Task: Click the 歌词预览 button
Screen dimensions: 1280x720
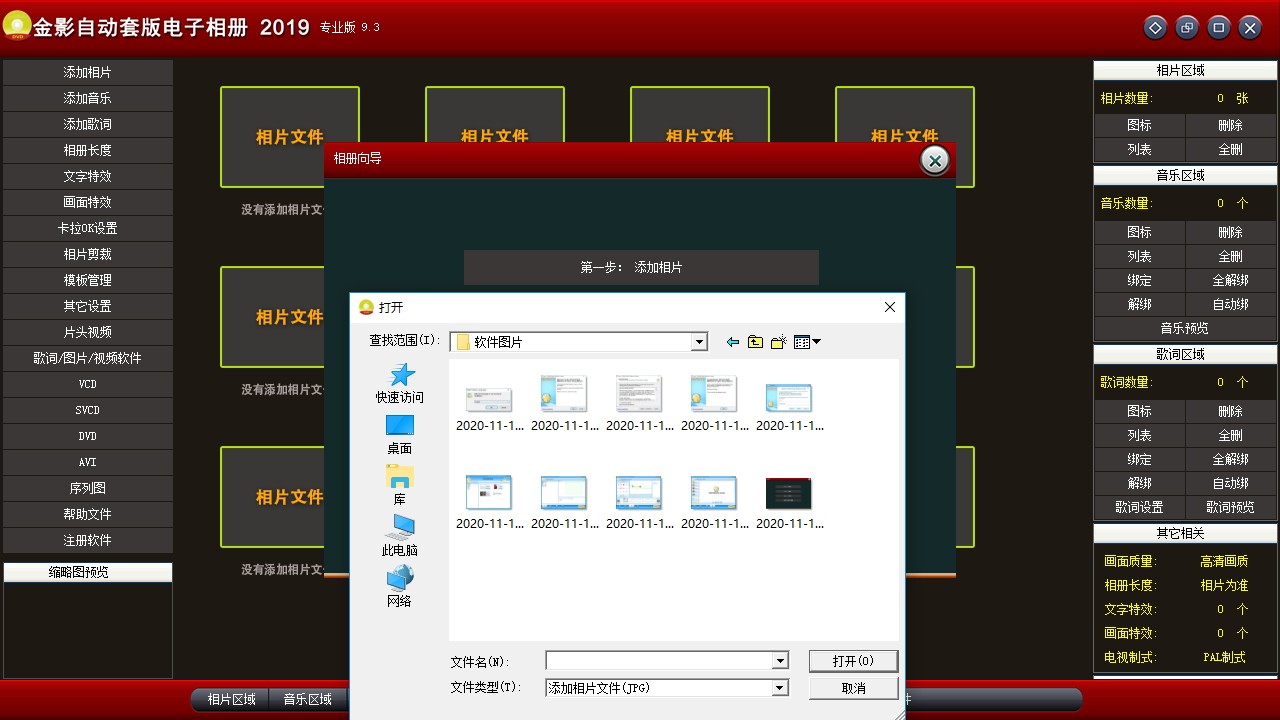Action: tap(1231, 507)
